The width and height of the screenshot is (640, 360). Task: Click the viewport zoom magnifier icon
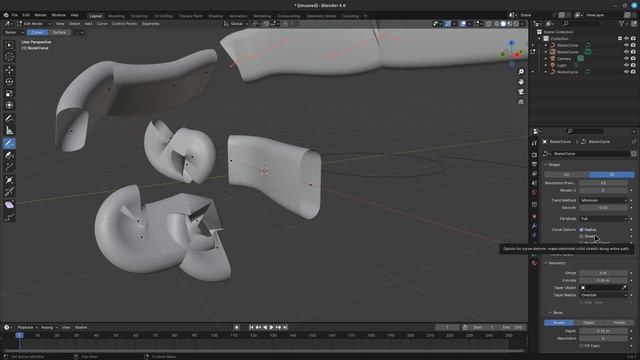[x=521, y=72]
